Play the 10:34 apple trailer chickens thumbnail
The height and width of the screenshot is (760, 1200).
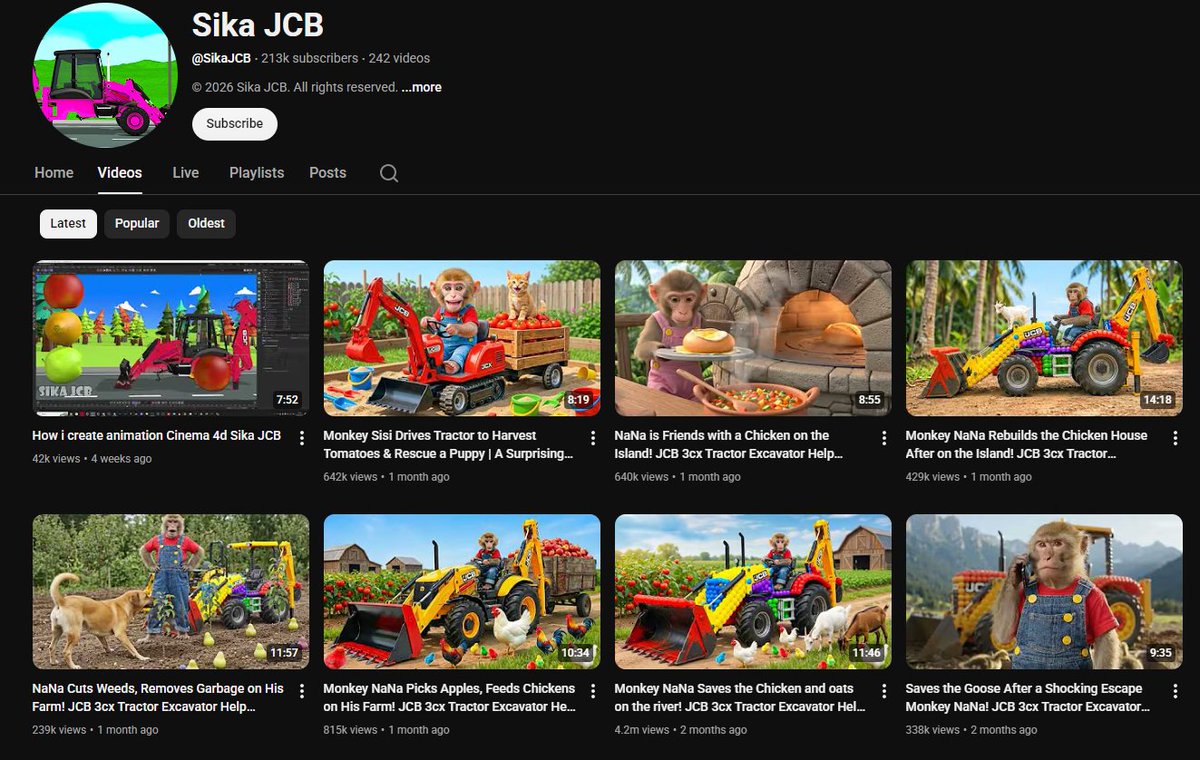tap(462, 592)
